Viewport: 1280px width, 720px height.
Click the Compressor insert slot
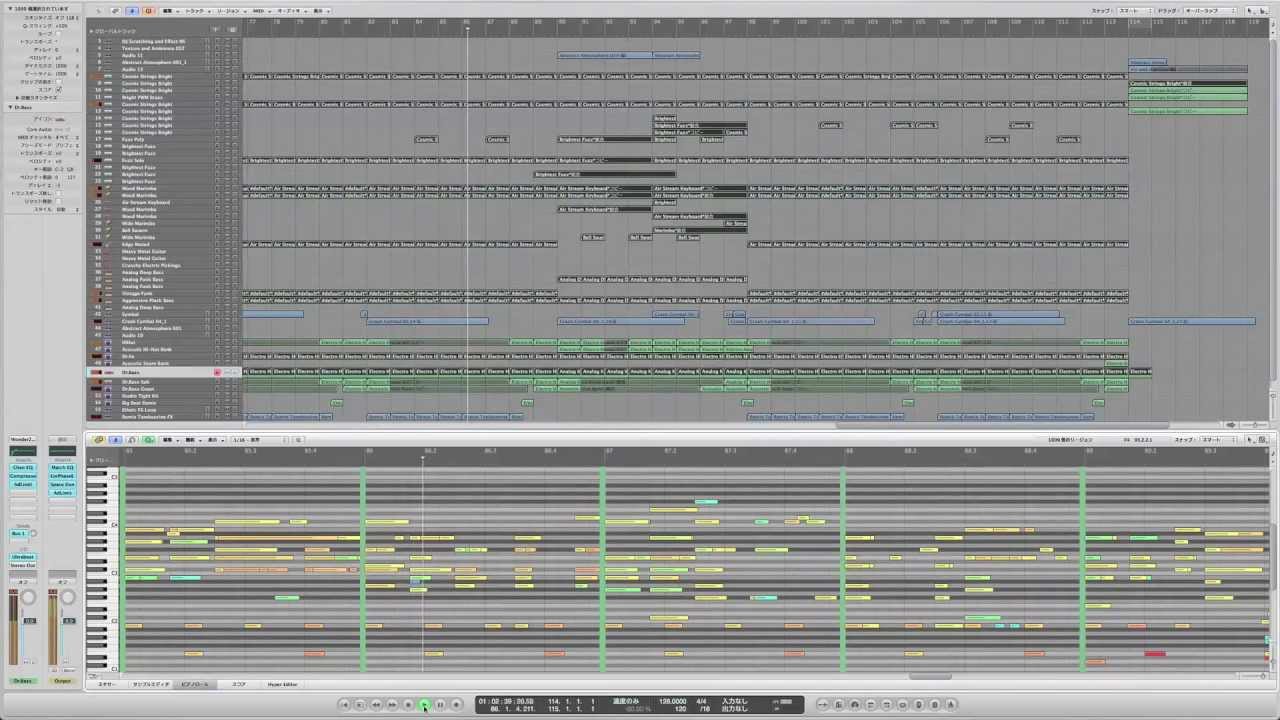(x=22, y=476)
